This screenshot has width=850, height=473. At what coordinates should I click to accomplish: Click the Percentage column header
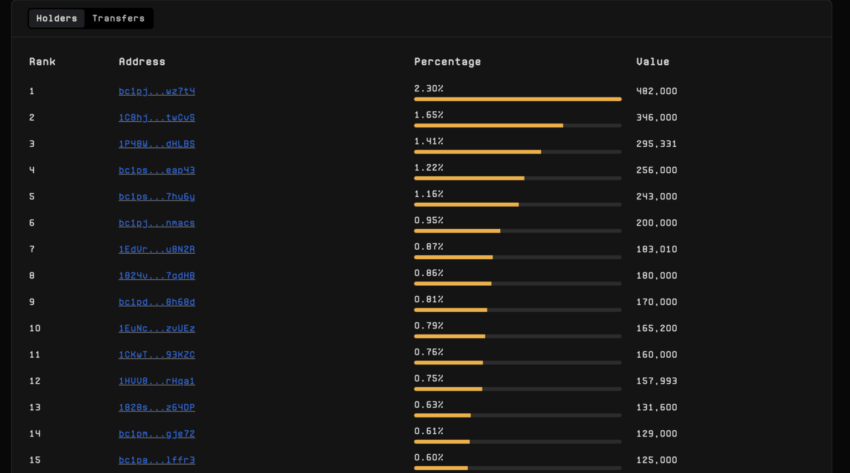point(447,62)
